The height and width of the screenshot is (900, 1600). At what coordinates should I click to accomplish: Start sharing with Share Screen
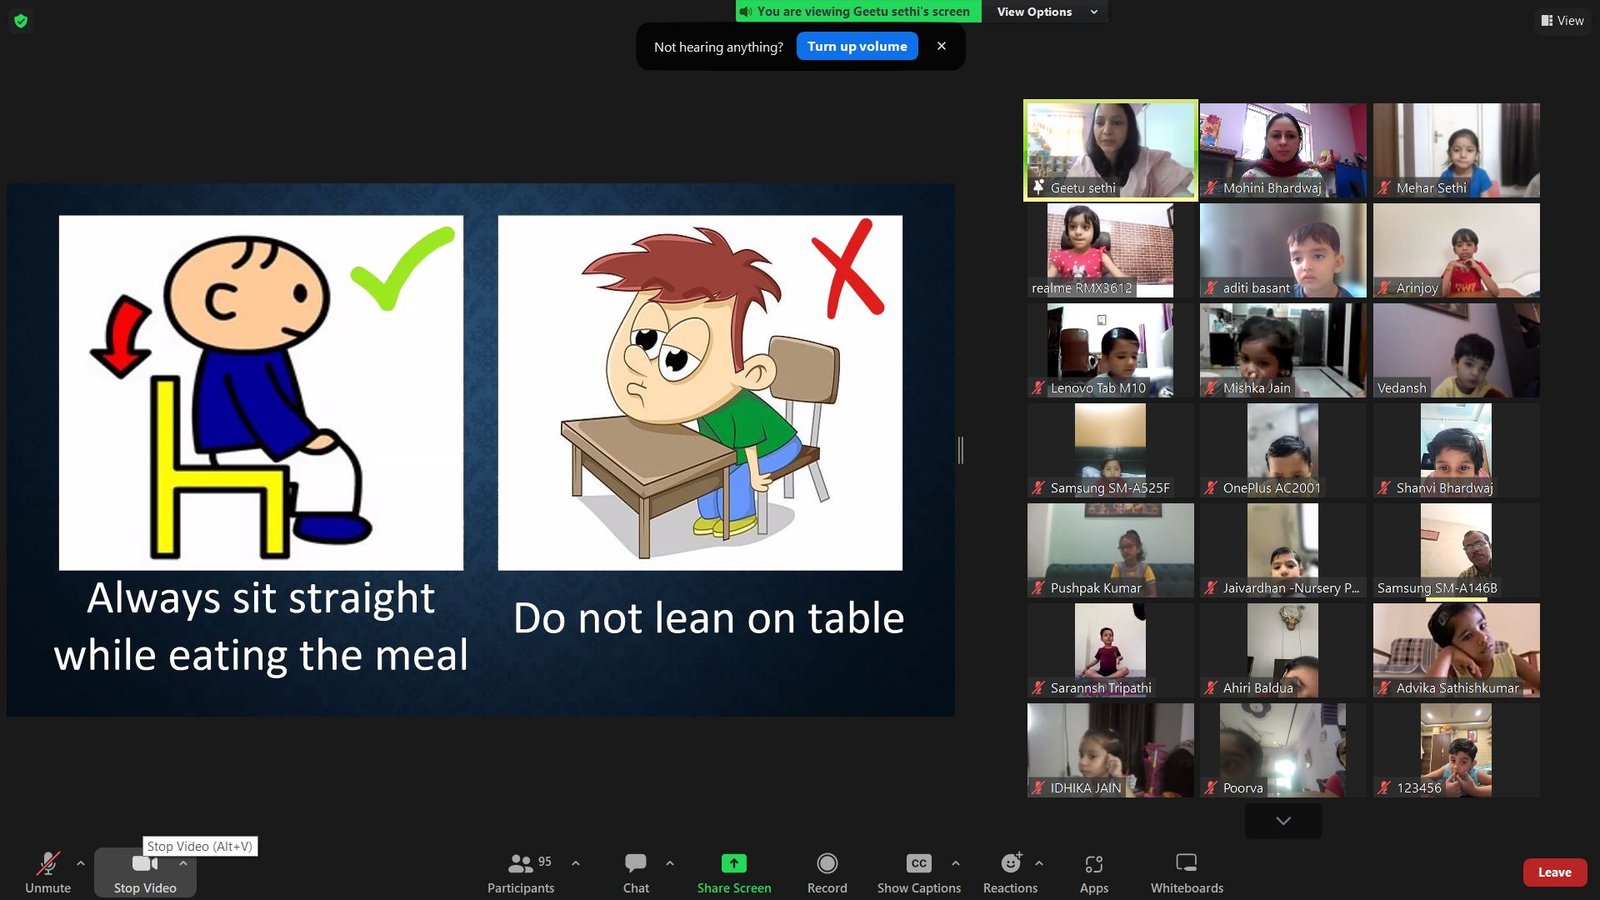click(x=734, y=872)
